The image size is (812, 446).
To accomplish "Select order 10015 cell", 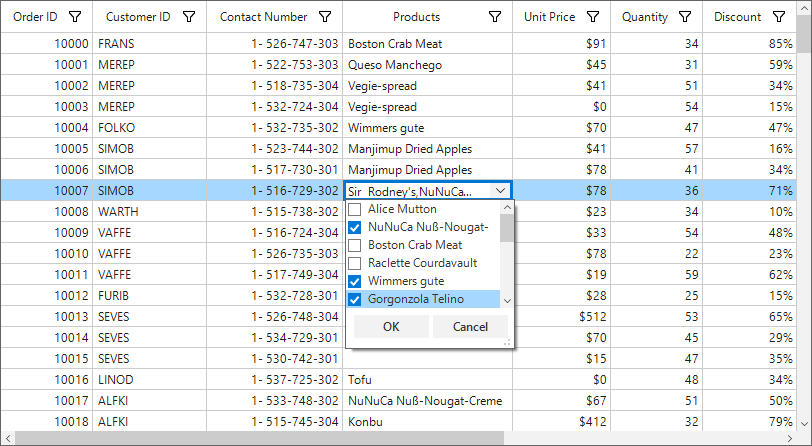I will [47, 358].
